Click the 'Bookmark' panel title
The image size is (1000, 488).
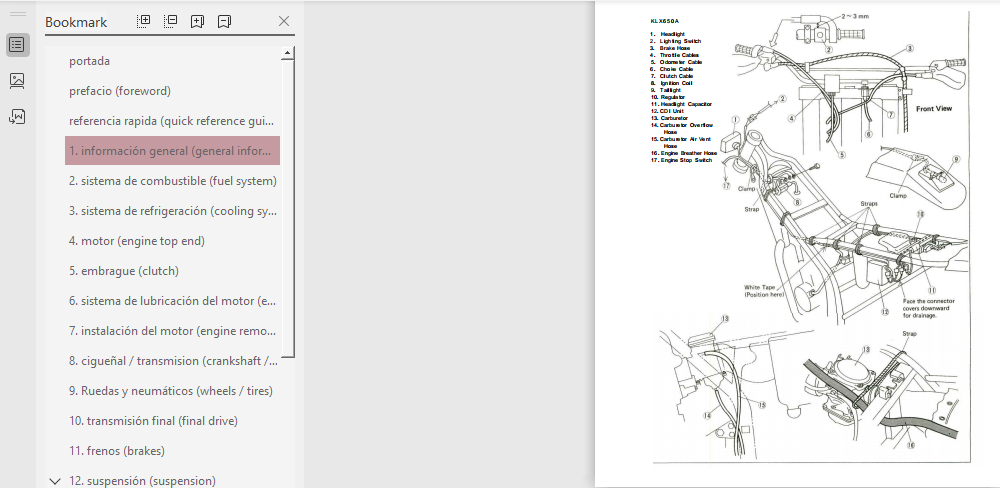tap(76, 22)
